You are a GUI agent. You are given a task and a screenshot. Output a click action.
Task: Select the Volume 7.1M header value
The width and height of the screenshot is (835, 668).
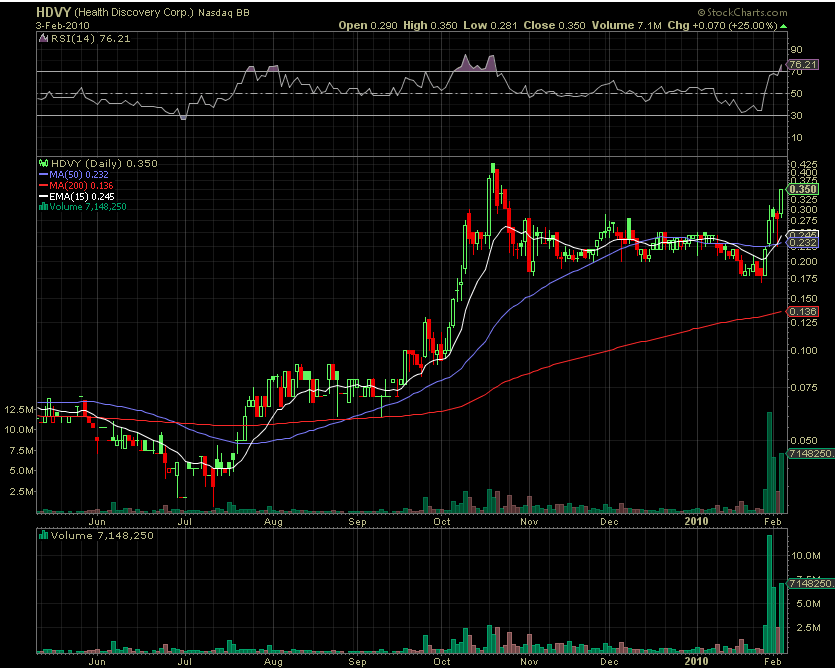click(628, 26)
